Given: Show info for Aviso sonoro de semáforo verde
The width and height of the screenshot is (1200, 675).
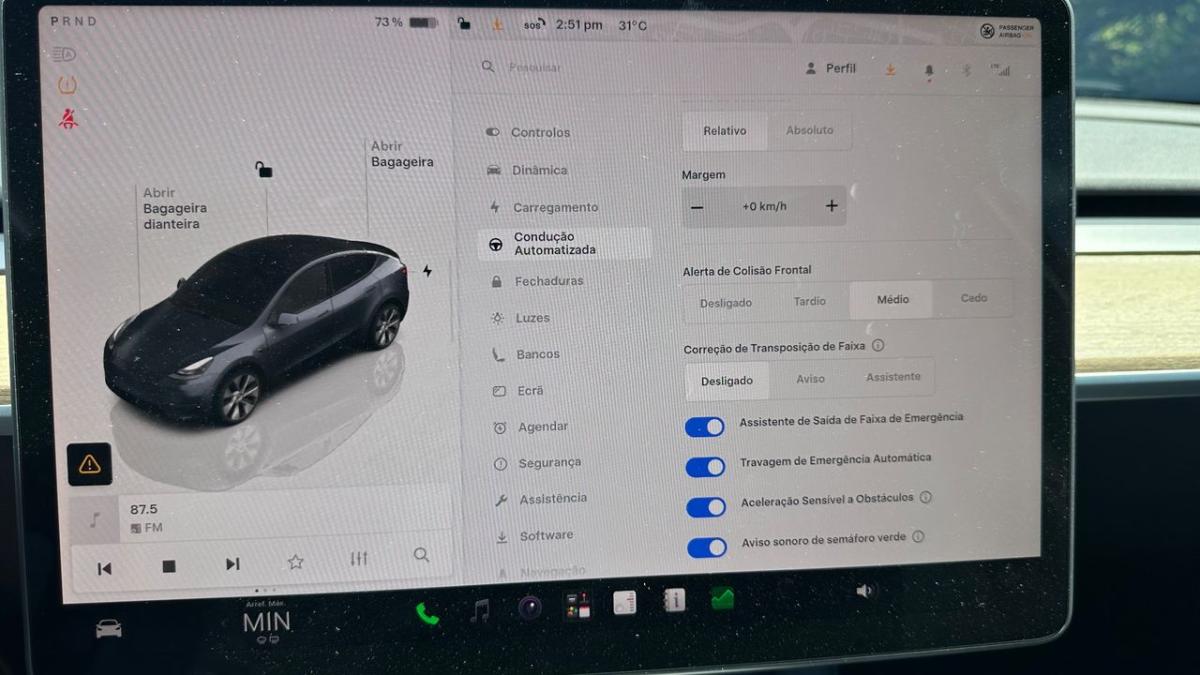Looking at the screenshot, I should pos(918,536).
